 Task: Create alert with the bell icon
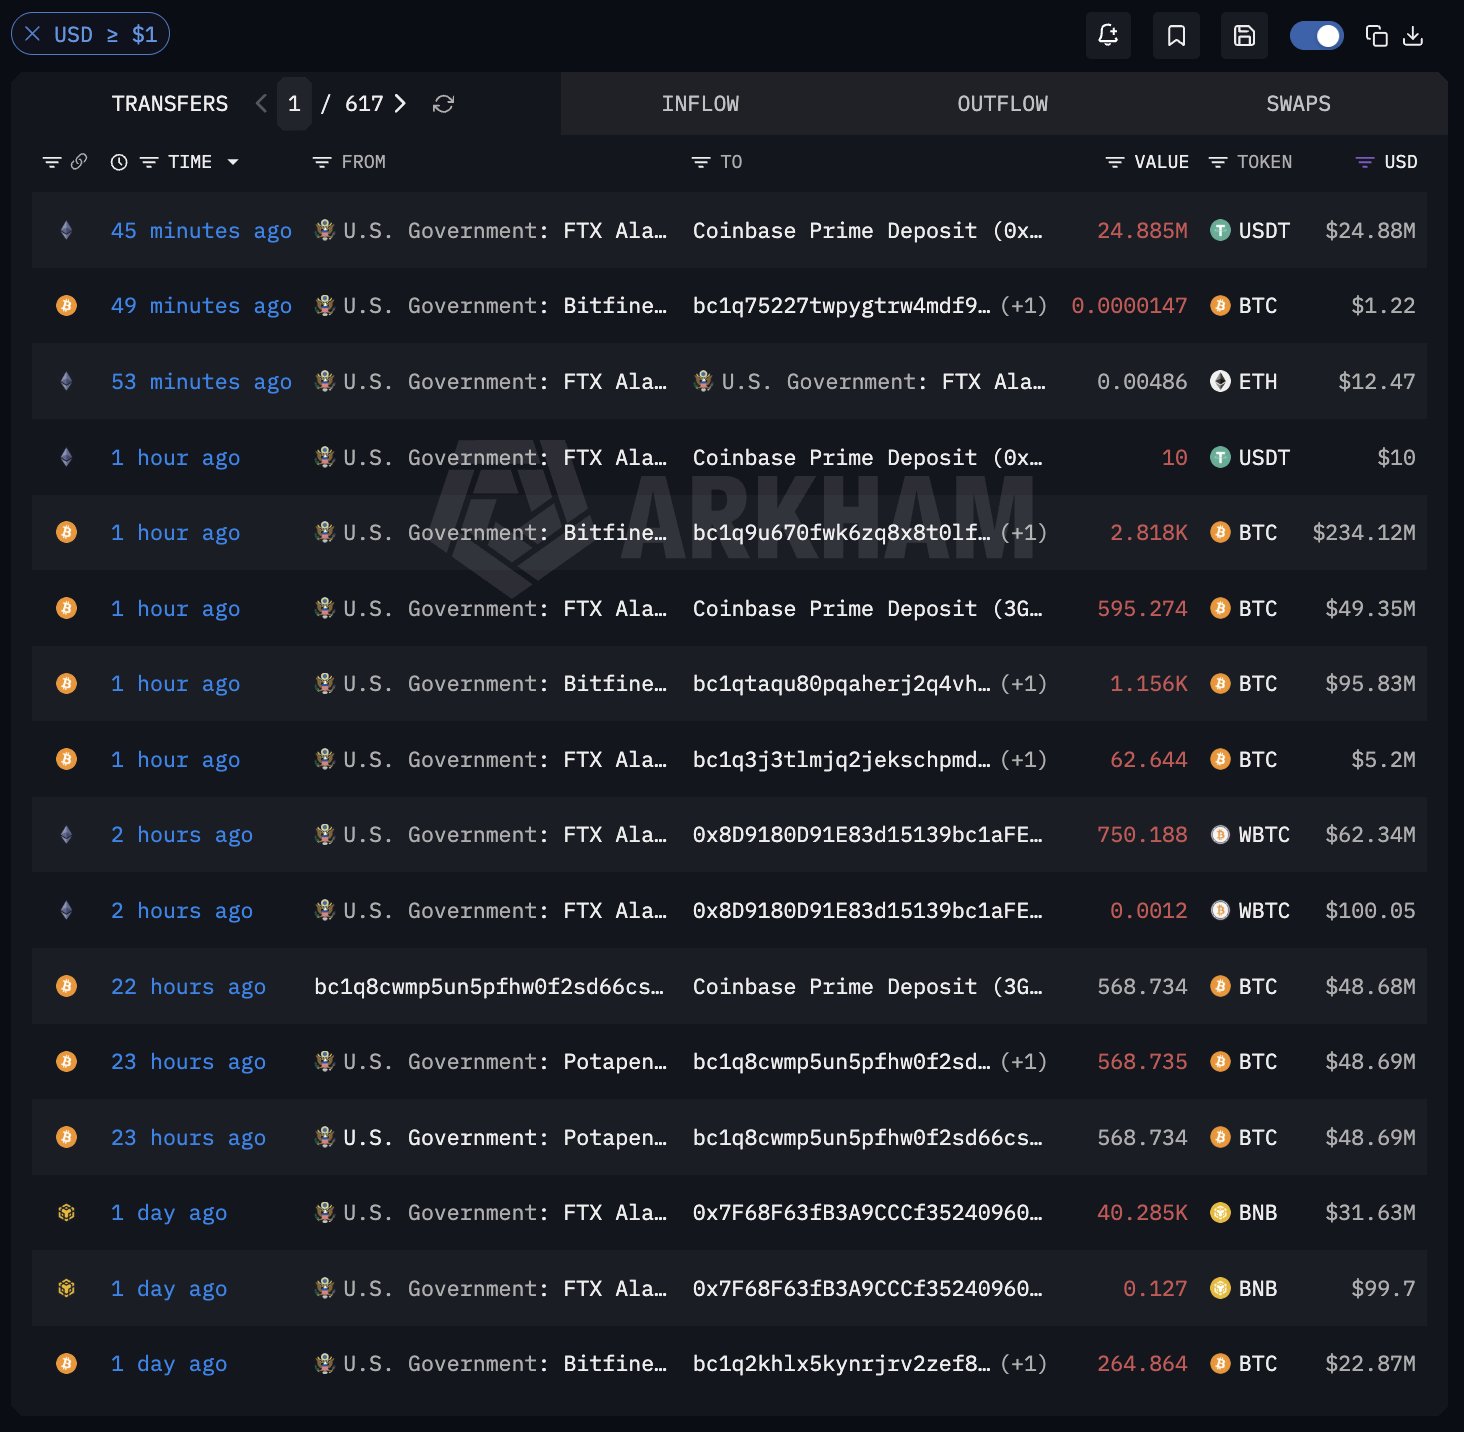tap(1108, 36)
